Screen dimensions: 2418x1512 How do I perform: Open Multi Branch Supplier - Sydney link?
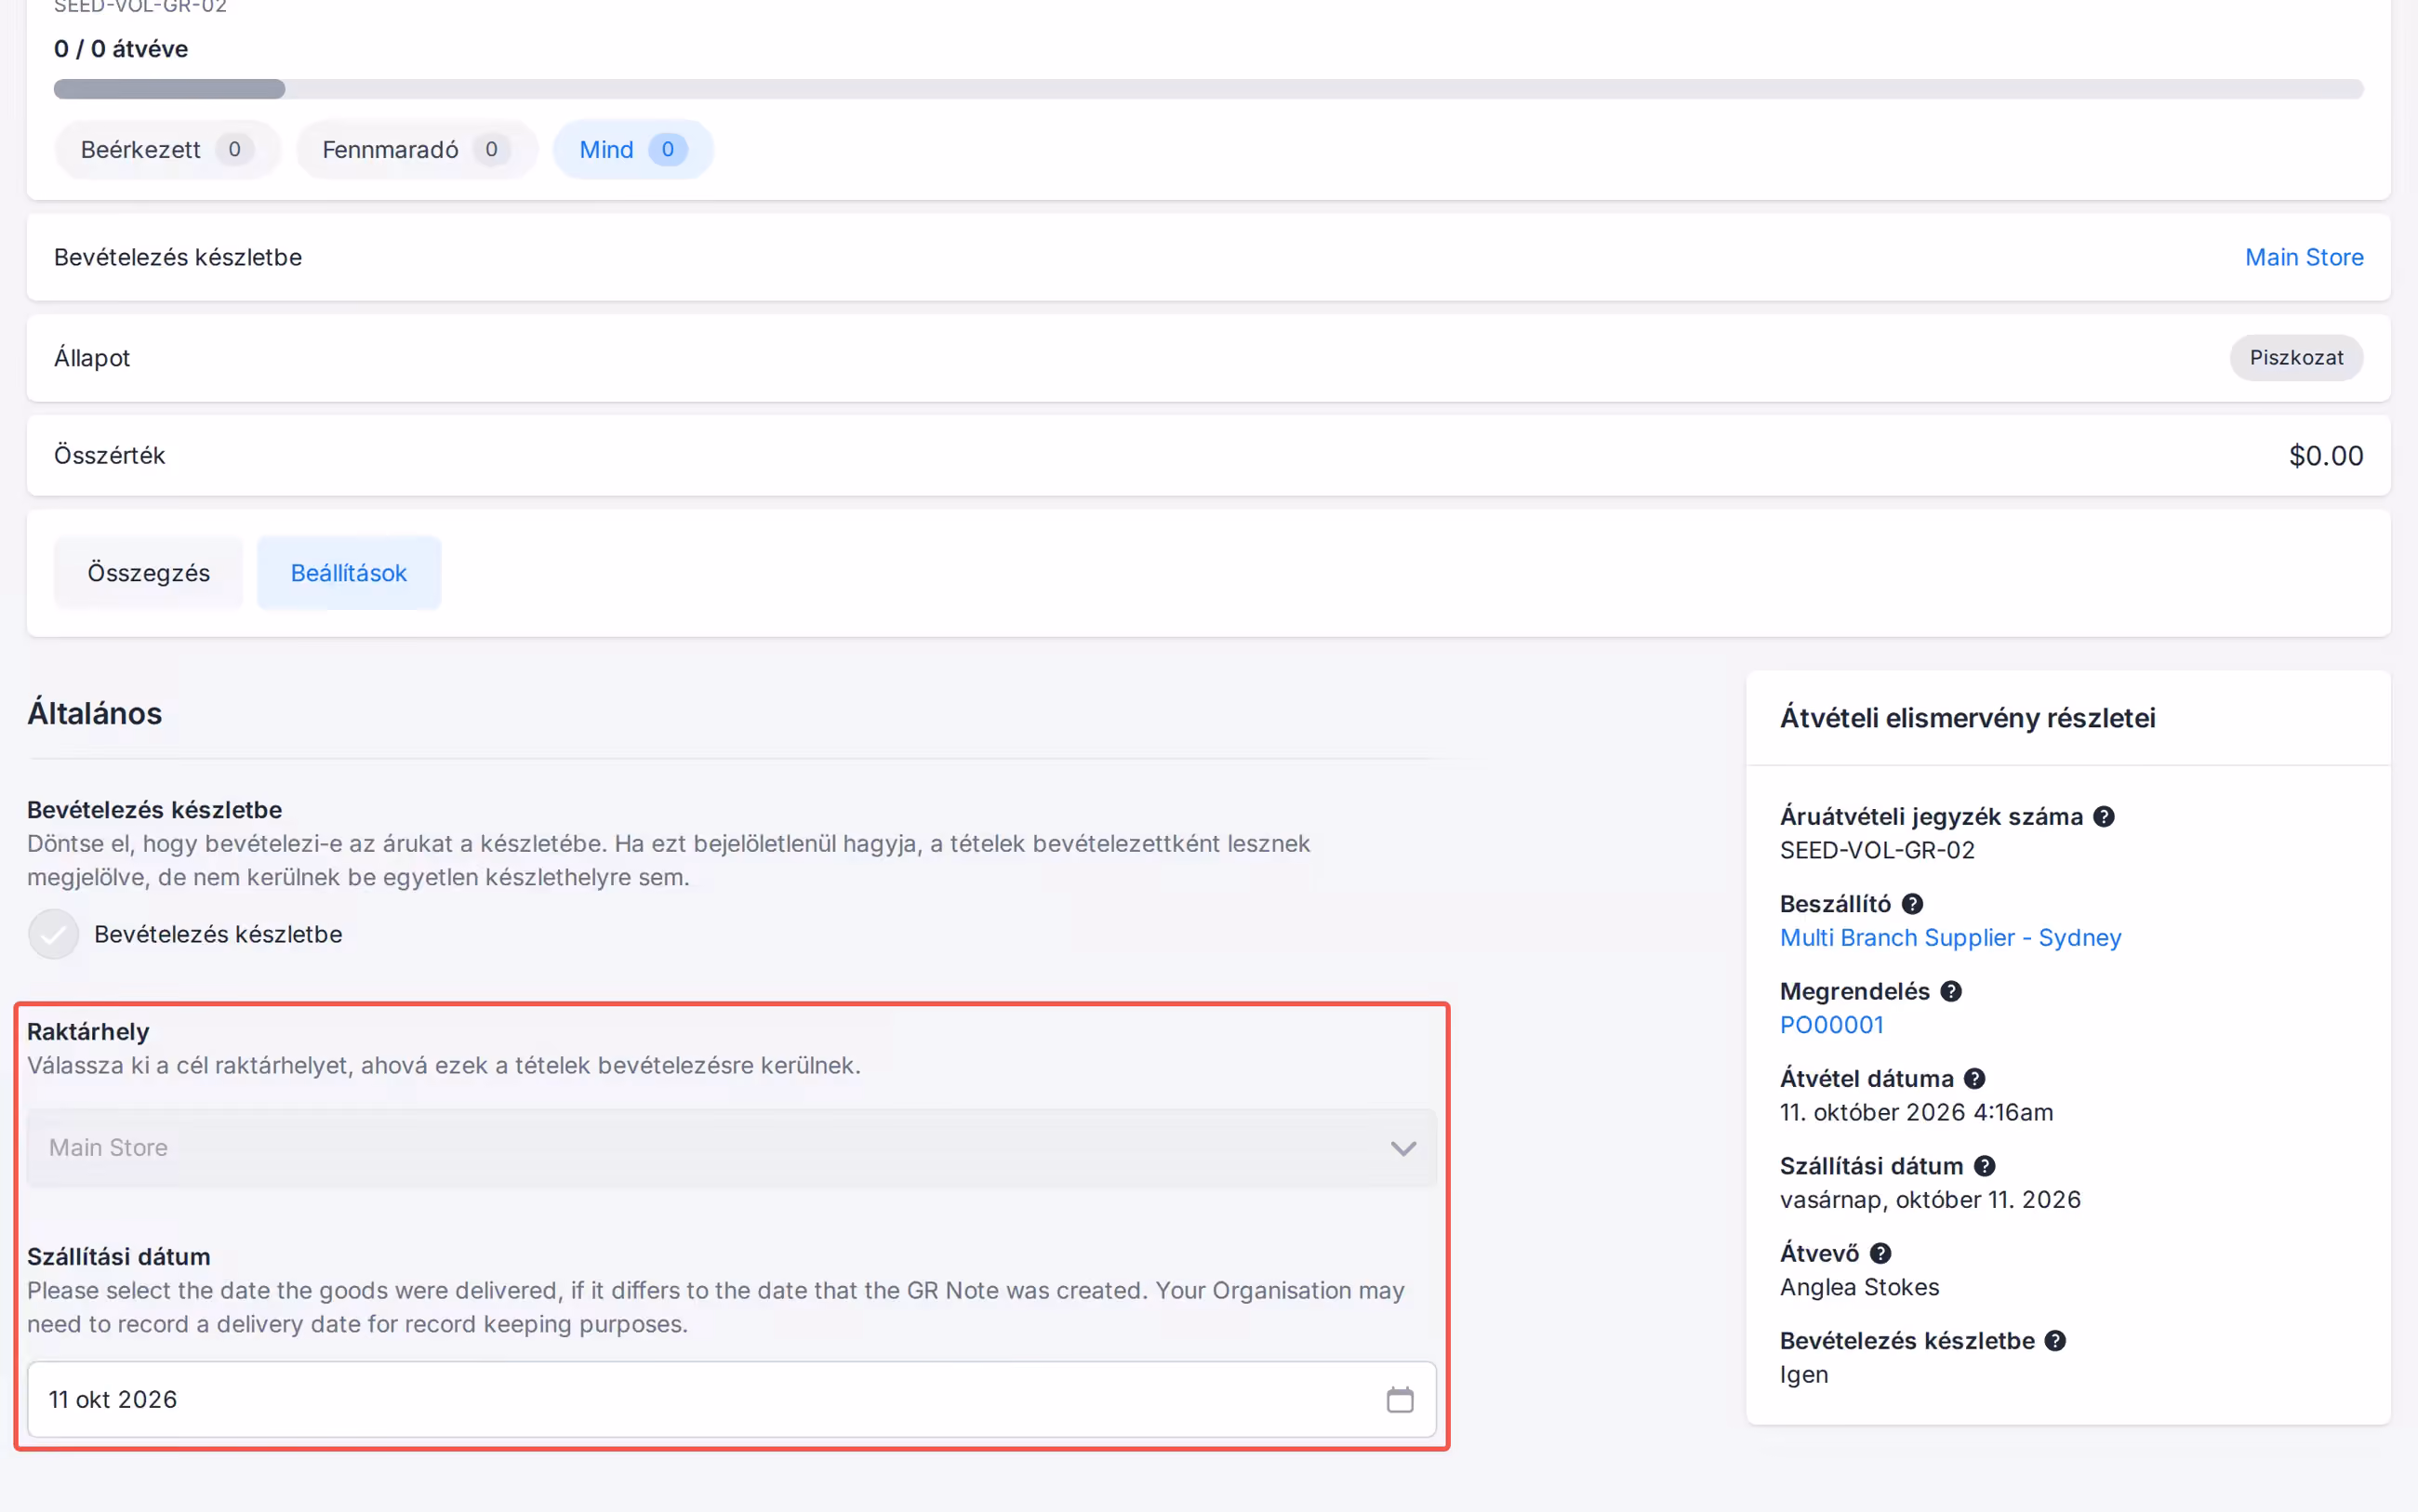pos(1950,937)
